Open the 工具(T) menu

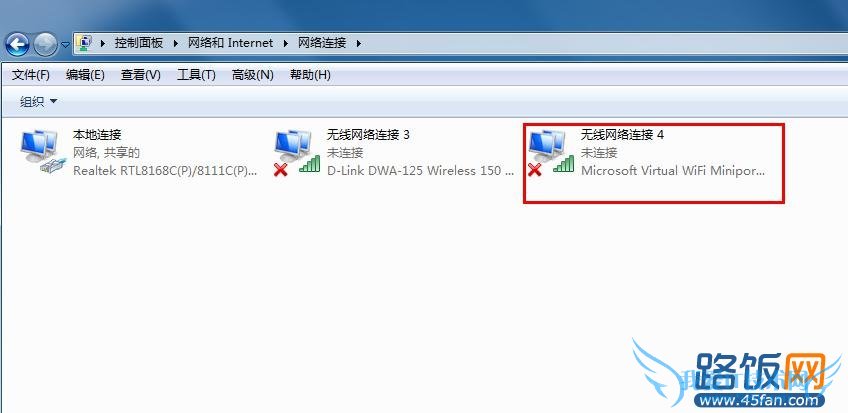[196, 75]
